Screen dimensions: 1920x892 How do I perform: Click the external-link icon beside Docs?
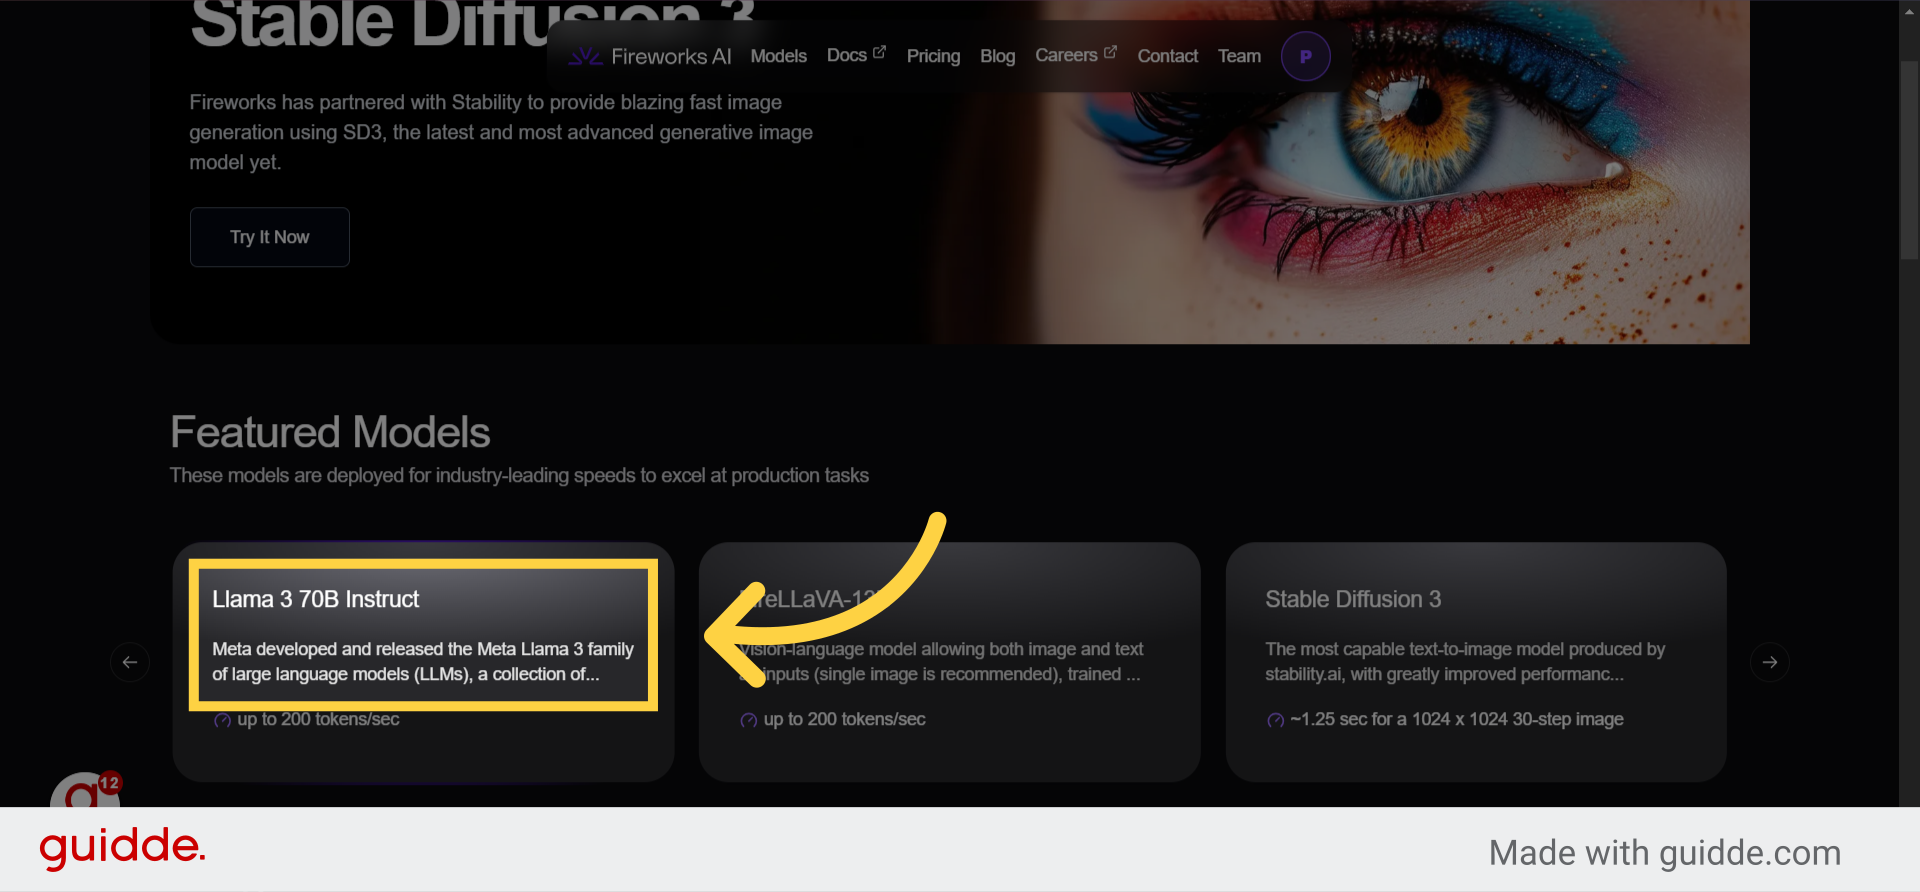879,52
